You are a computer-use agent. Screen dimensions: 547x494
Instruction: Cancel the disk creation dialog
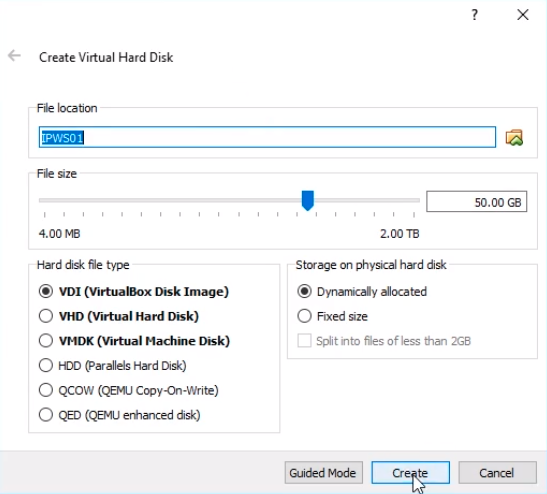pyautogui.click(x=497, y=473)
